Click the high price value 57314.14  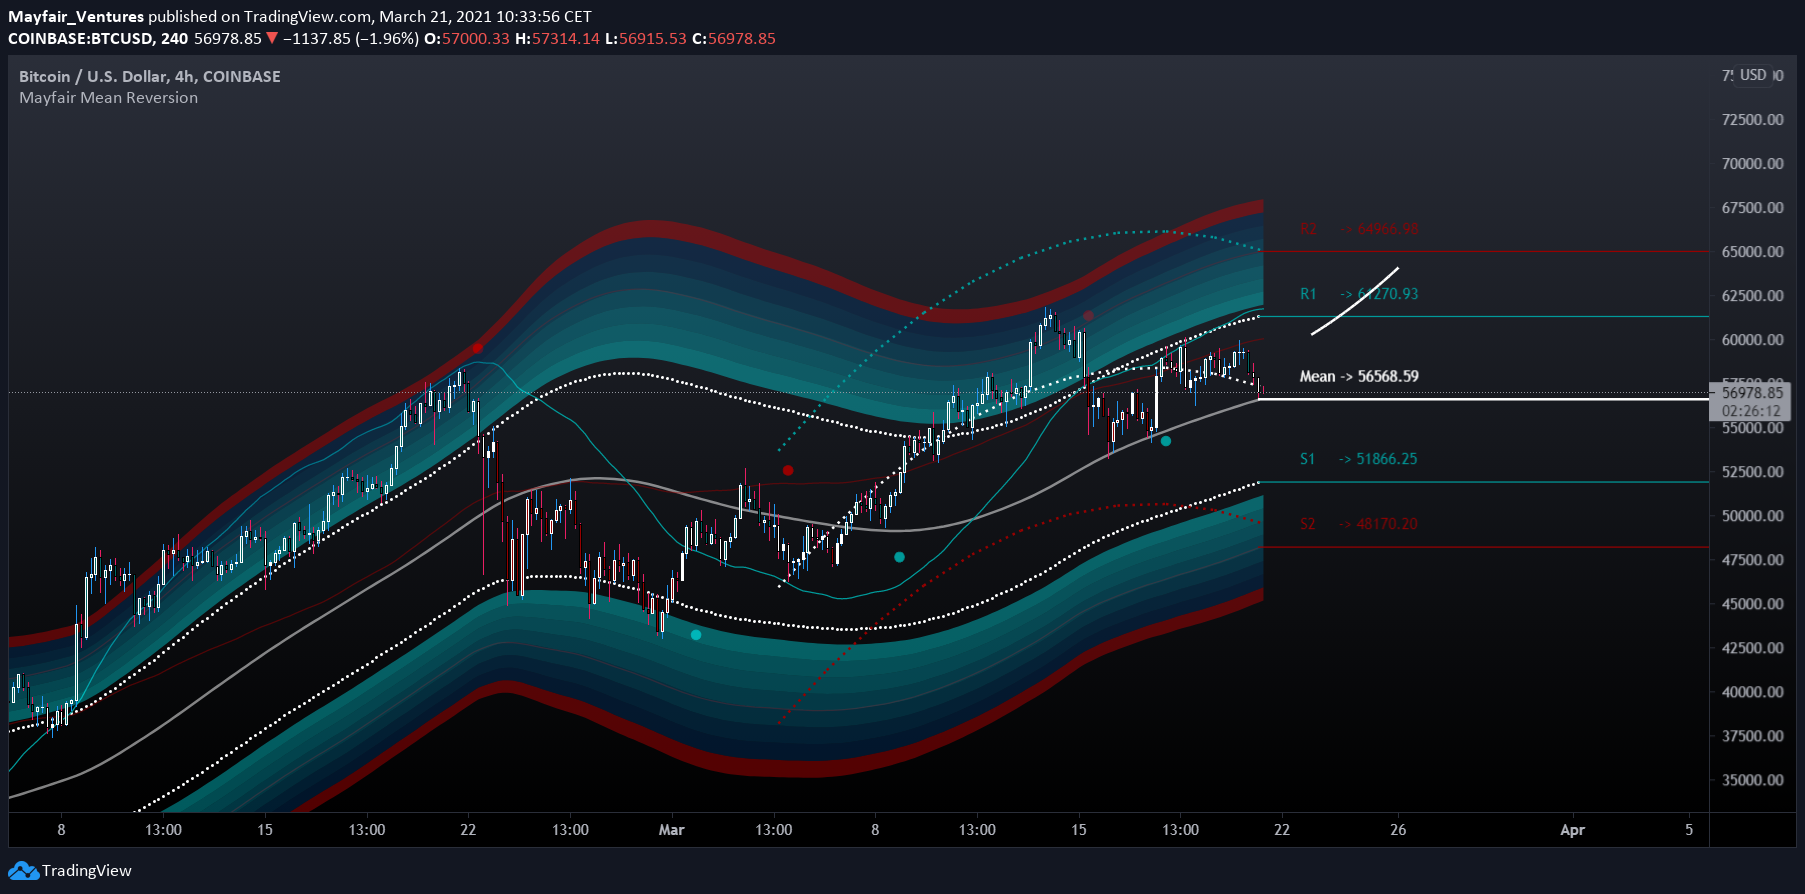(x=565, y=39)
